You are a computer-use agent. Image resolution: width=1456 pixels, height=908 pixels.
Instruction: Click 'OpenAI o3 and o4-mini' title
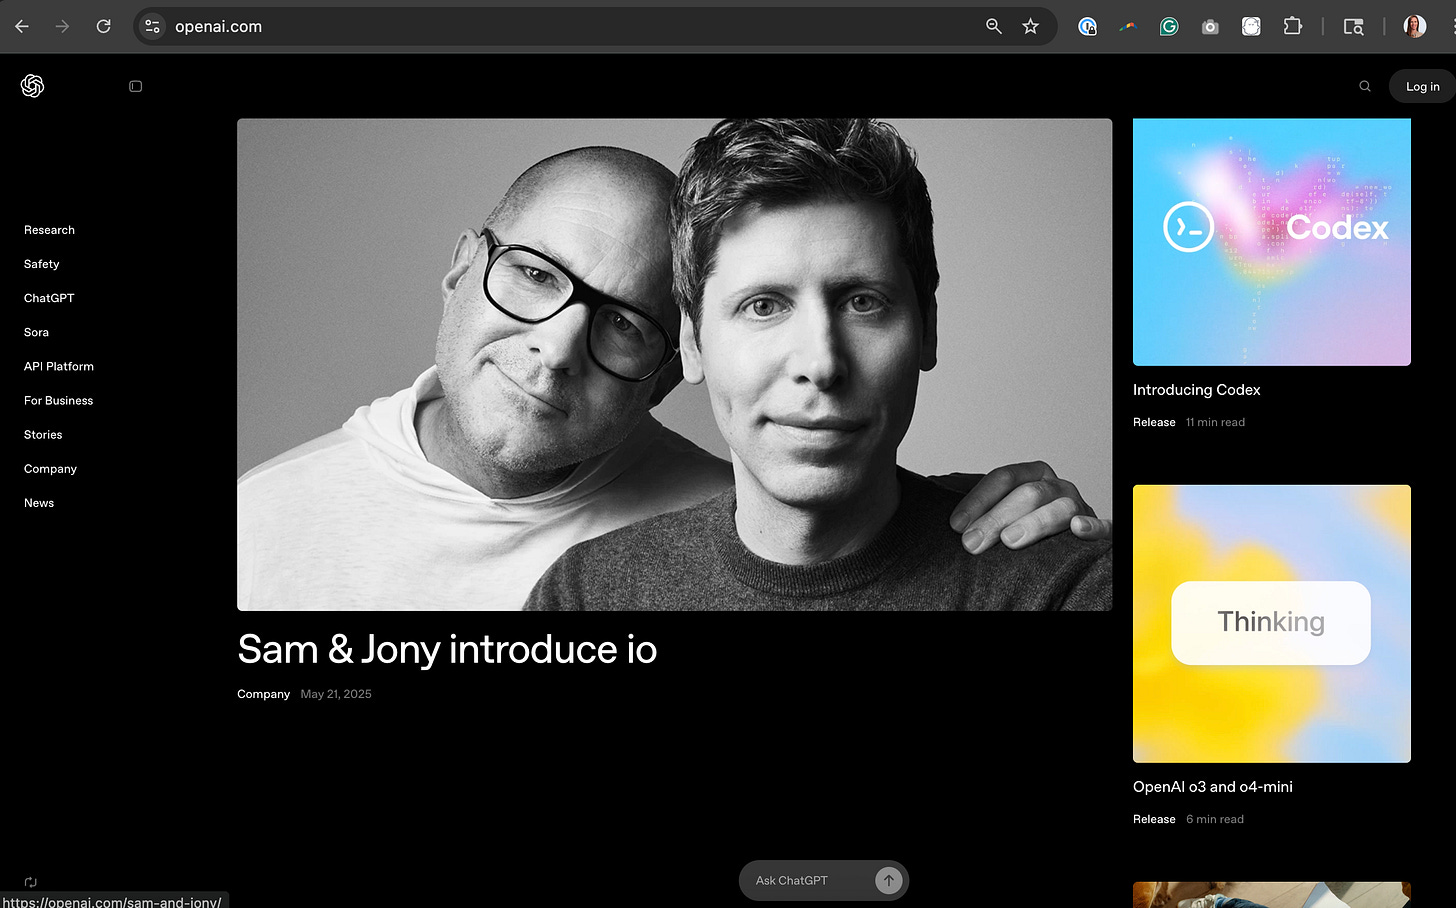1213,787
